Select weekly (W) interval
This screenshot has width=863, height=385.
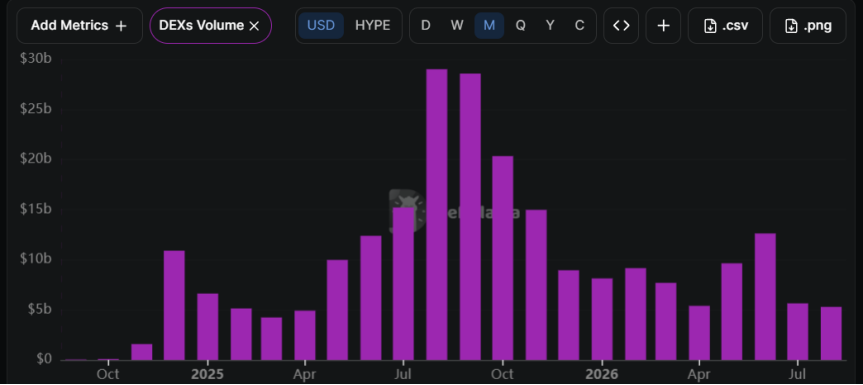pyautogui.click(x=457, y=25)
